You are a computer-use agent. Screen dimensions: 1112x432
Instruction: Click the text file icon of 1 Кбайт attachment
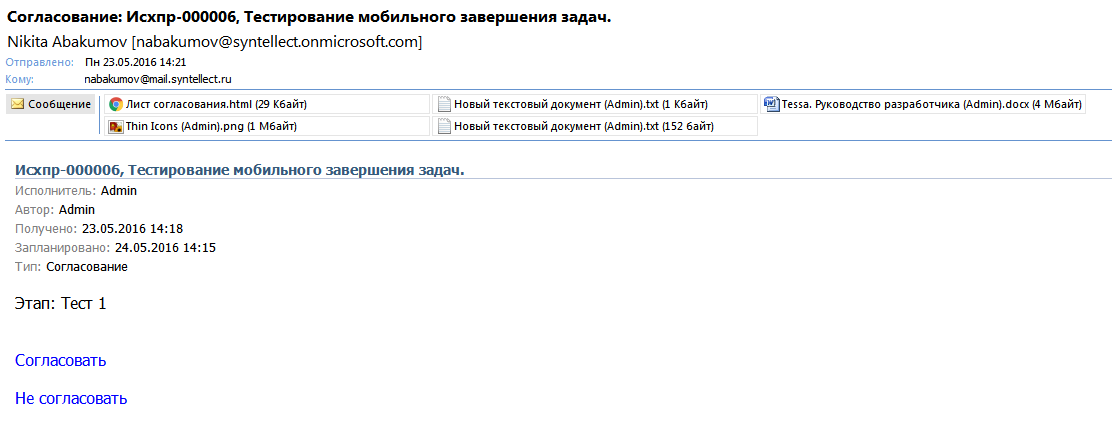(x=443, y=104)
